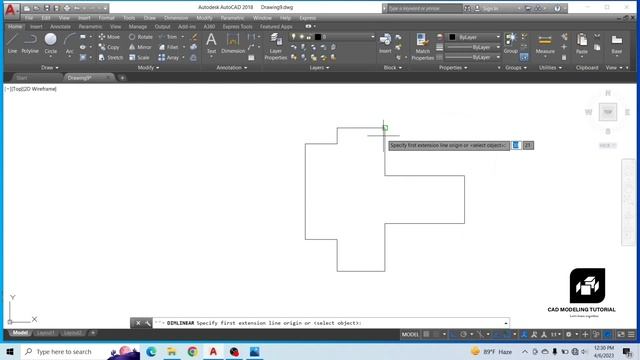This screenshot has height=360, width=640.
Task: Switch to the Annotate ribbon tab
Action: pyautogui.click(x=60, y=27)
